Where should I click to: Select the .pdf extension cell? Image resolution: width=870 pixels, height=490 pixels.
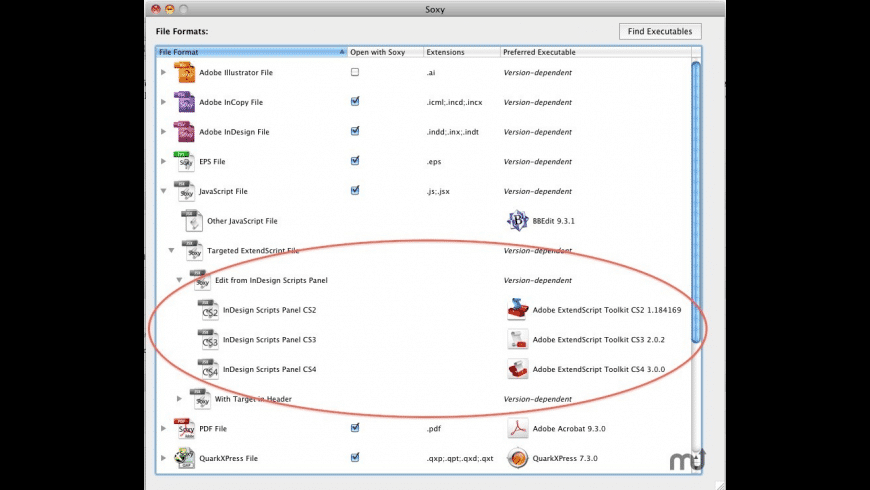[434, 428]
